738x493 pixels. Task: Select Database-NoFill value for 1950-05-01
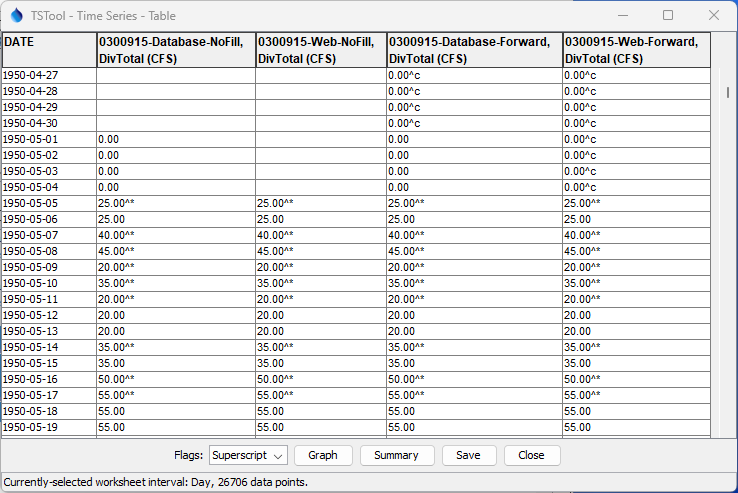(176, 139)
